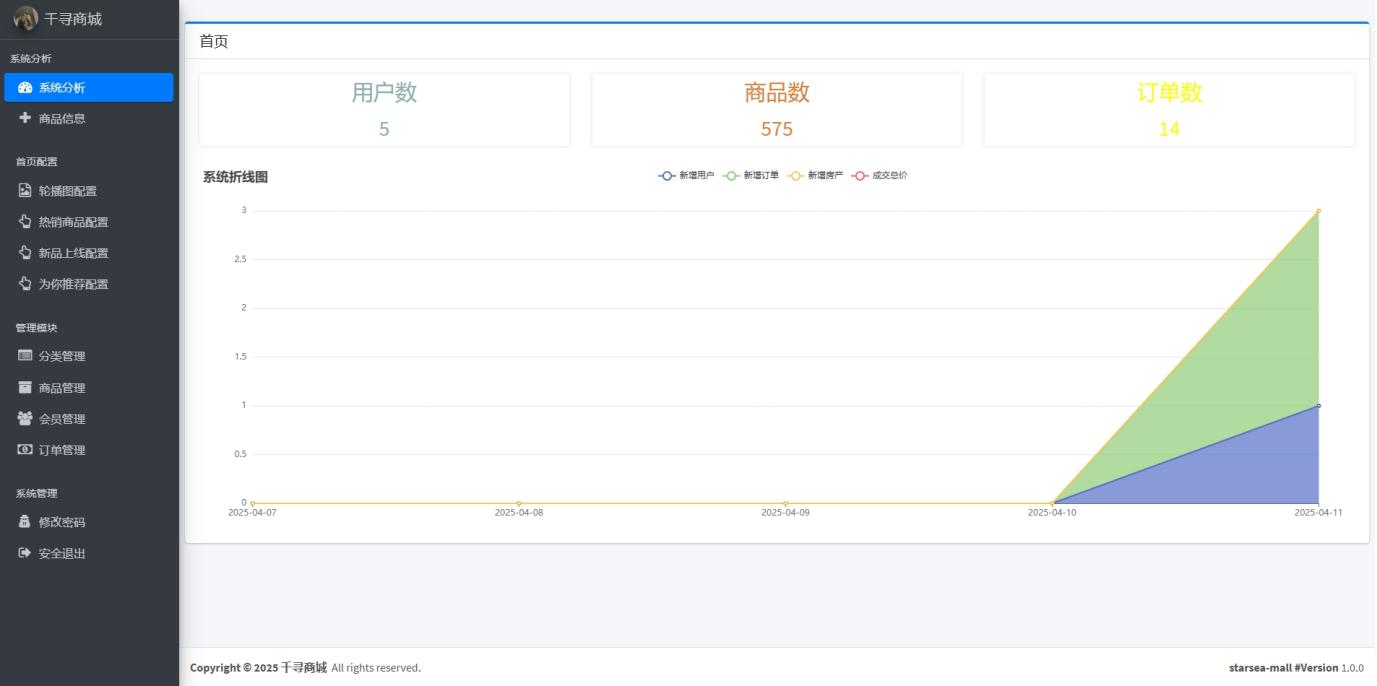Click the 会员管理 members icon
This screenshot has width=1377, height=686.
24,418
